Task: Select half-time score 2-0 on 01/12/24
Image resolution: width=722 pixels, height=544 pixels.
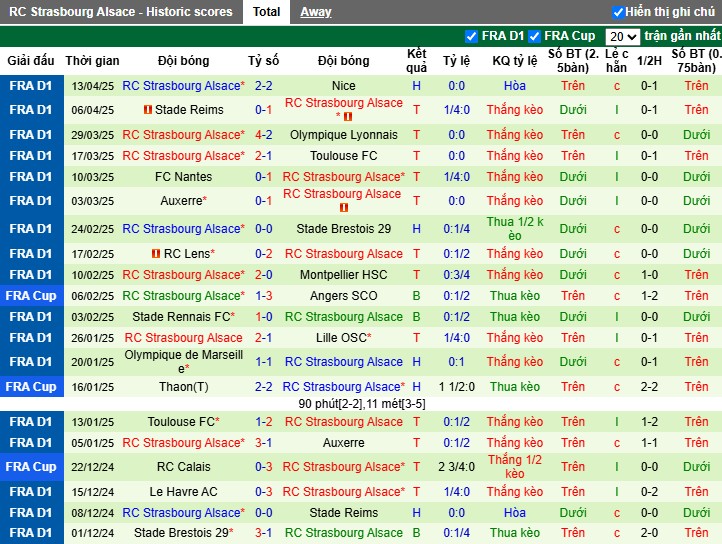Action: point(649,532)
